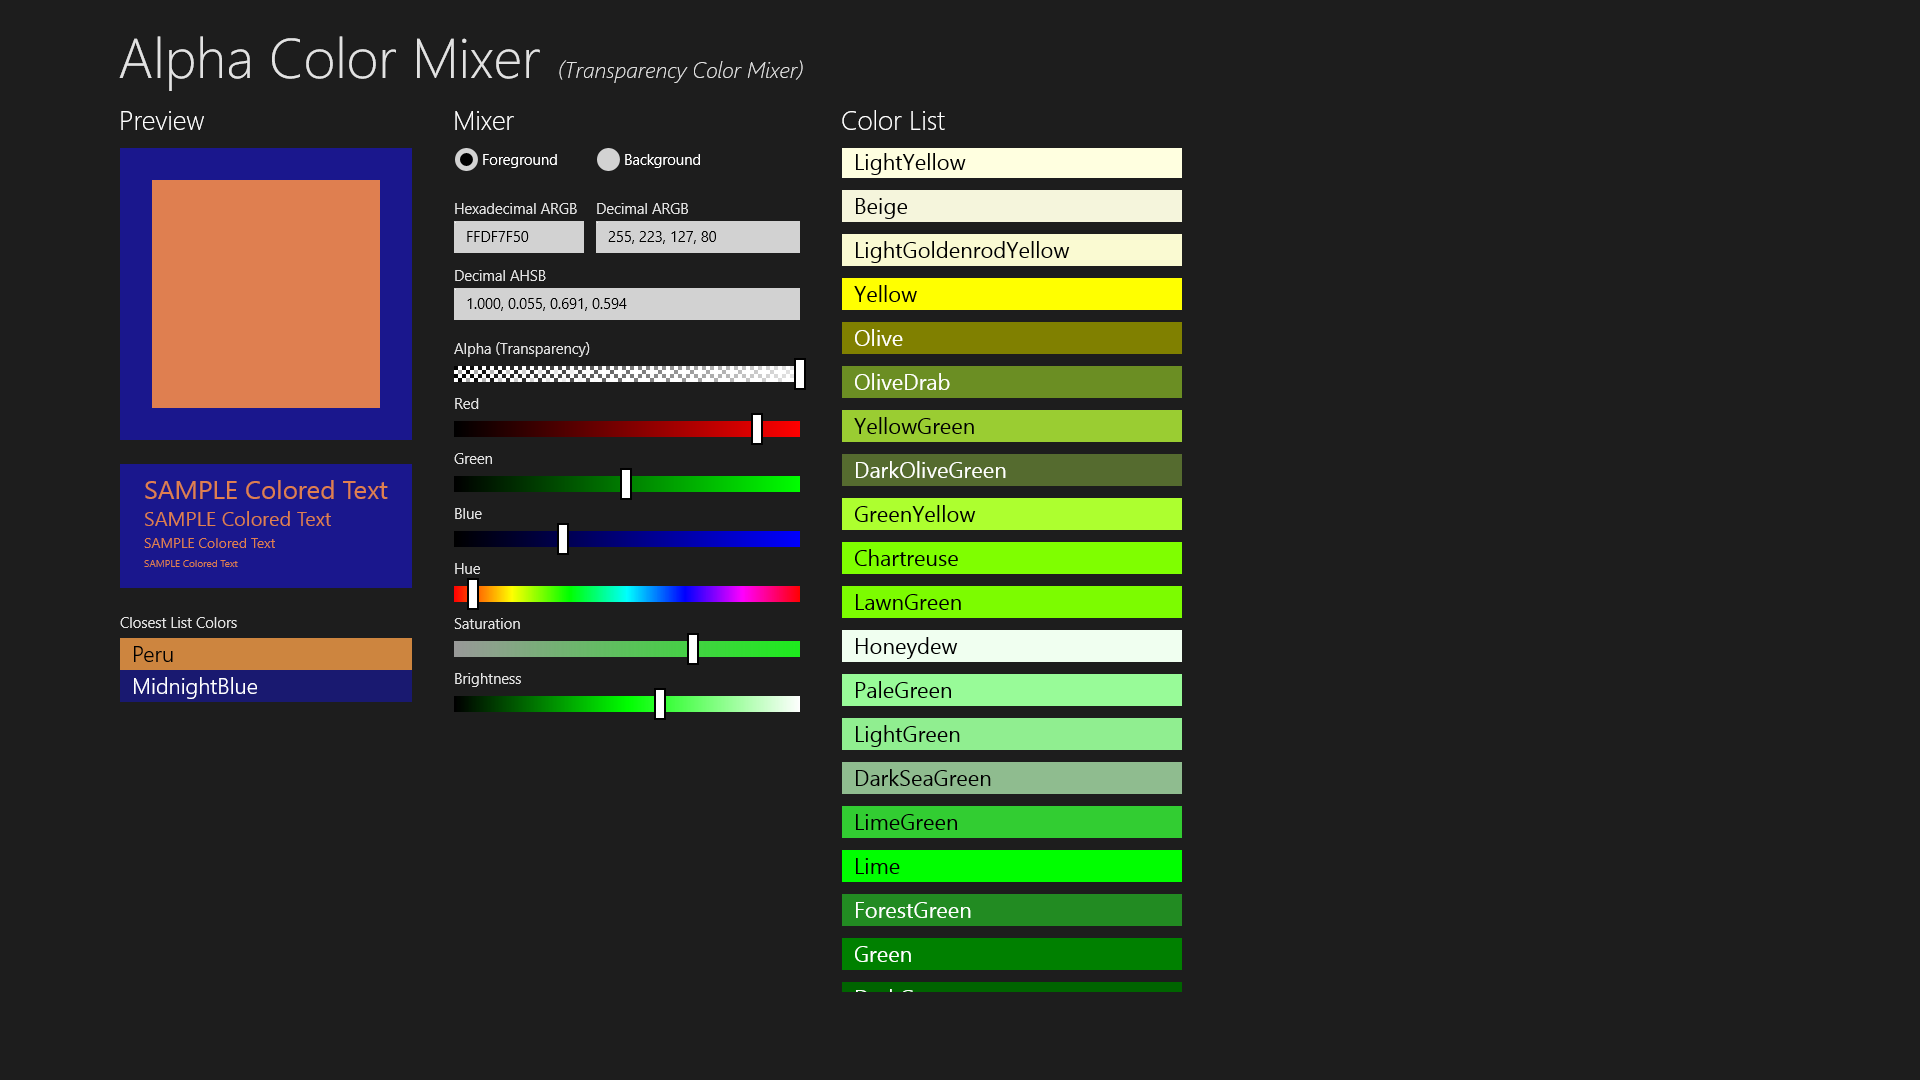Pick MidnightBlue from Closest List Colors
This screenshot has height=1080, width=1920.
(x=265, y=686)
